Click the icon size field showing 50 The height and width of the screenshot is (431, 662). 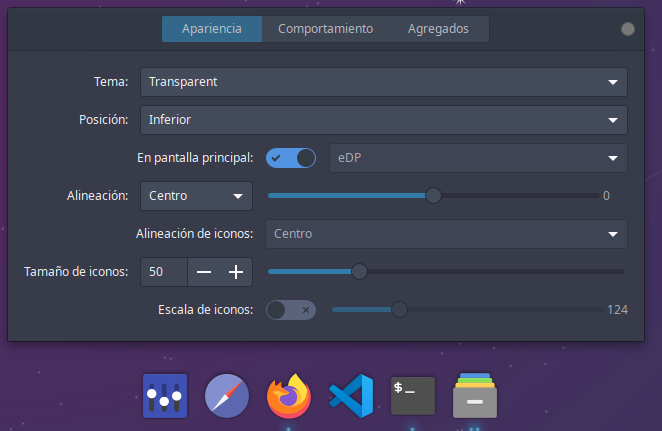(x=163, y=272)
